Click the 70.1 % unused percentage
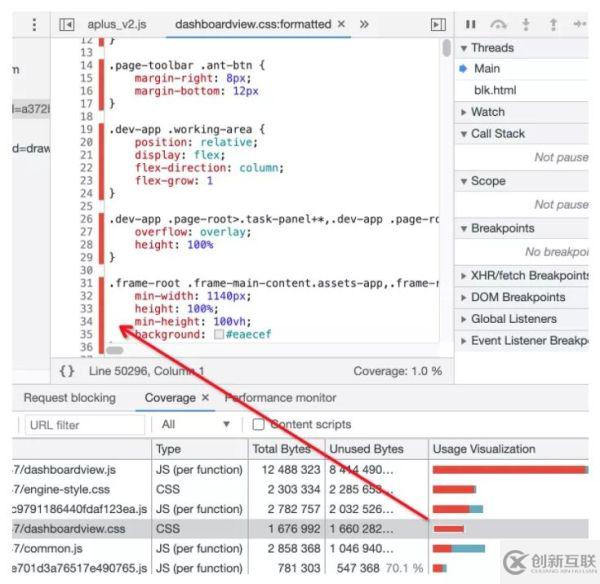Image resolution: width=600 pixels, height=584 pixels. click(404, 568)
